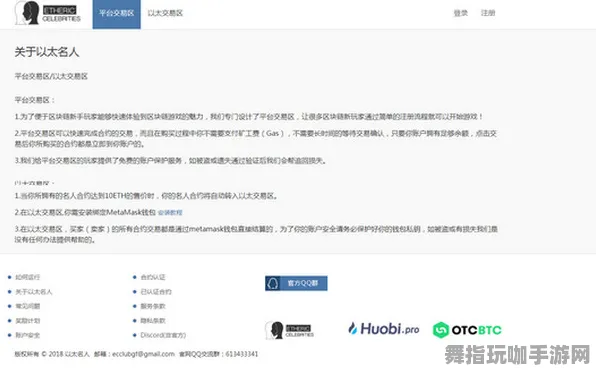Screen dimensions: 596x373
Task: Click the OTCBTC partner logo
Action: (467, 330)
